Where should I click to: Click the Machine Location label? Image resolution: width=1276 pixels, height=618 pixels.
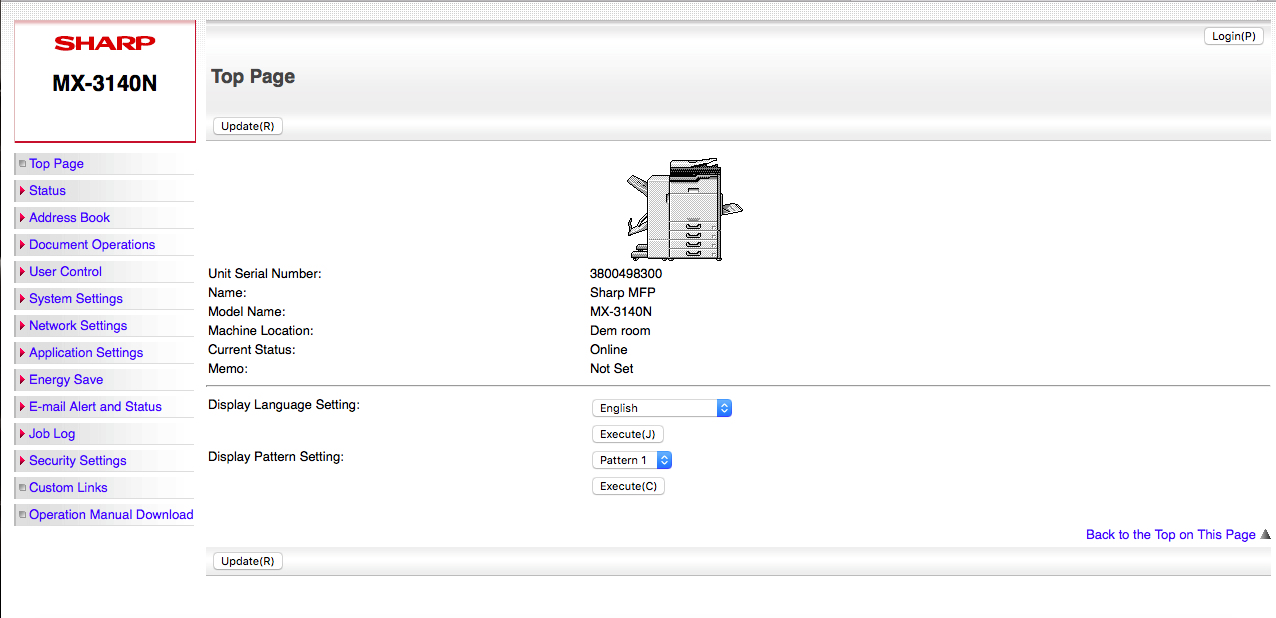[261, 330]
